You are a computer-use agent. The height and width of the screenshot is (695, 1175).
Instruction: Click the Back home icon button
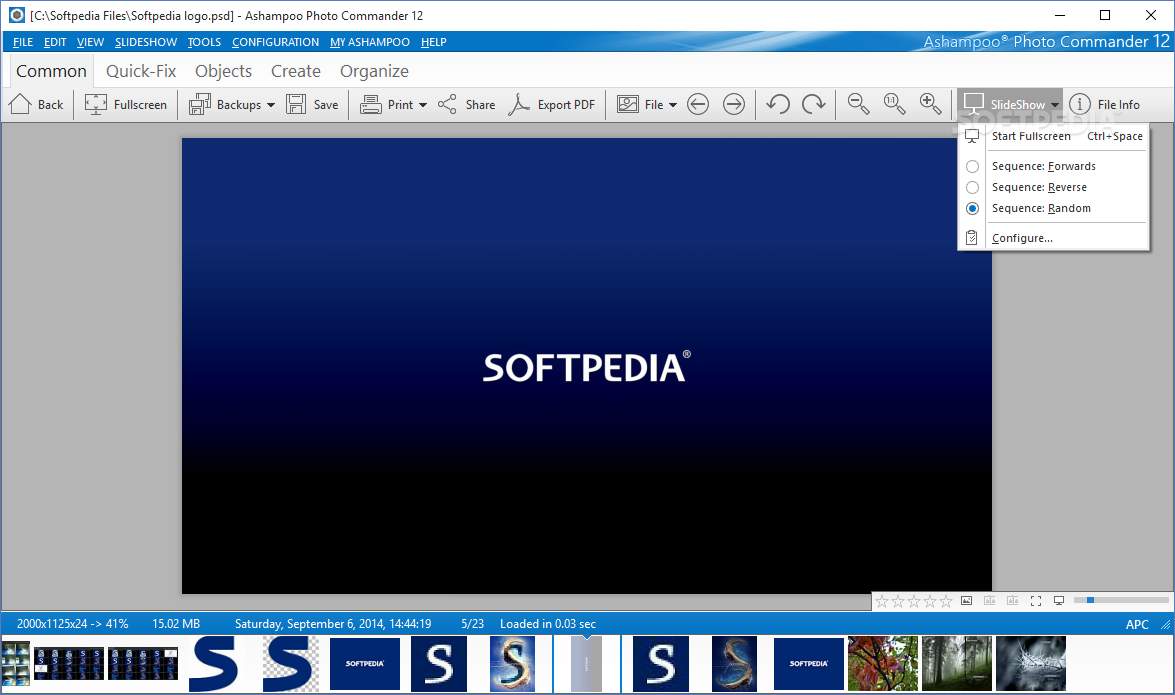[36, 104]
